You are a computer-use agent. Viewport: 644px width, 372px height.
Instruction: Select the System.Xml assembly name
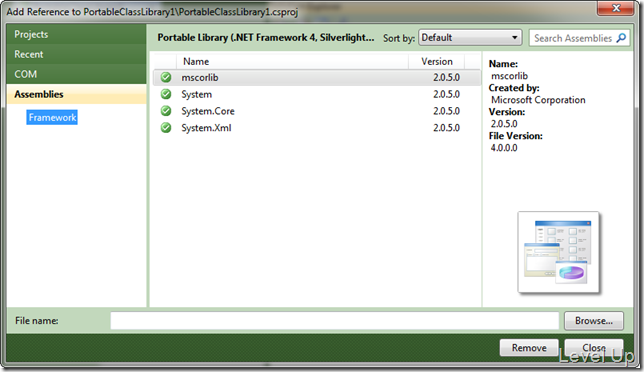click(x=206, y=128)
